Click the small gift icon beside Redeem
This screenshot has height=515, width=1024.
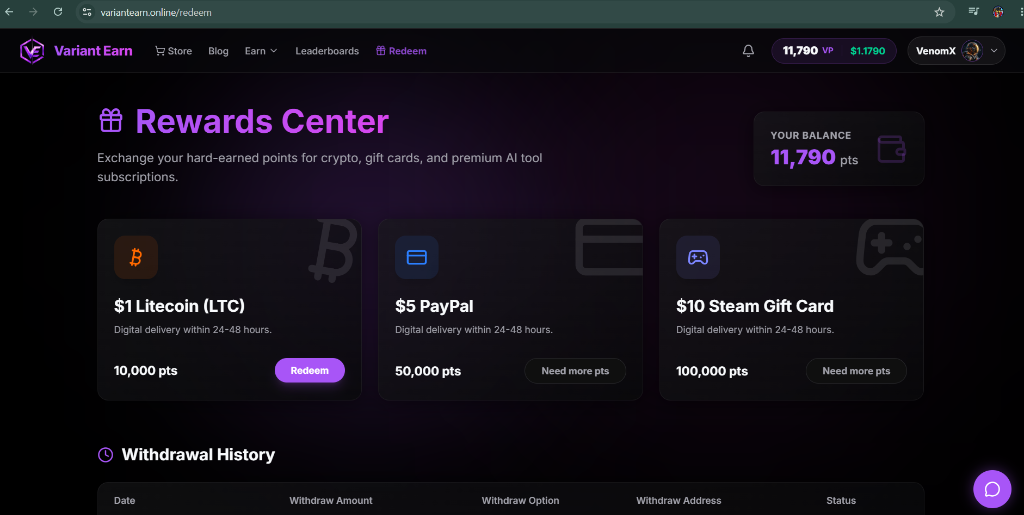381,51
